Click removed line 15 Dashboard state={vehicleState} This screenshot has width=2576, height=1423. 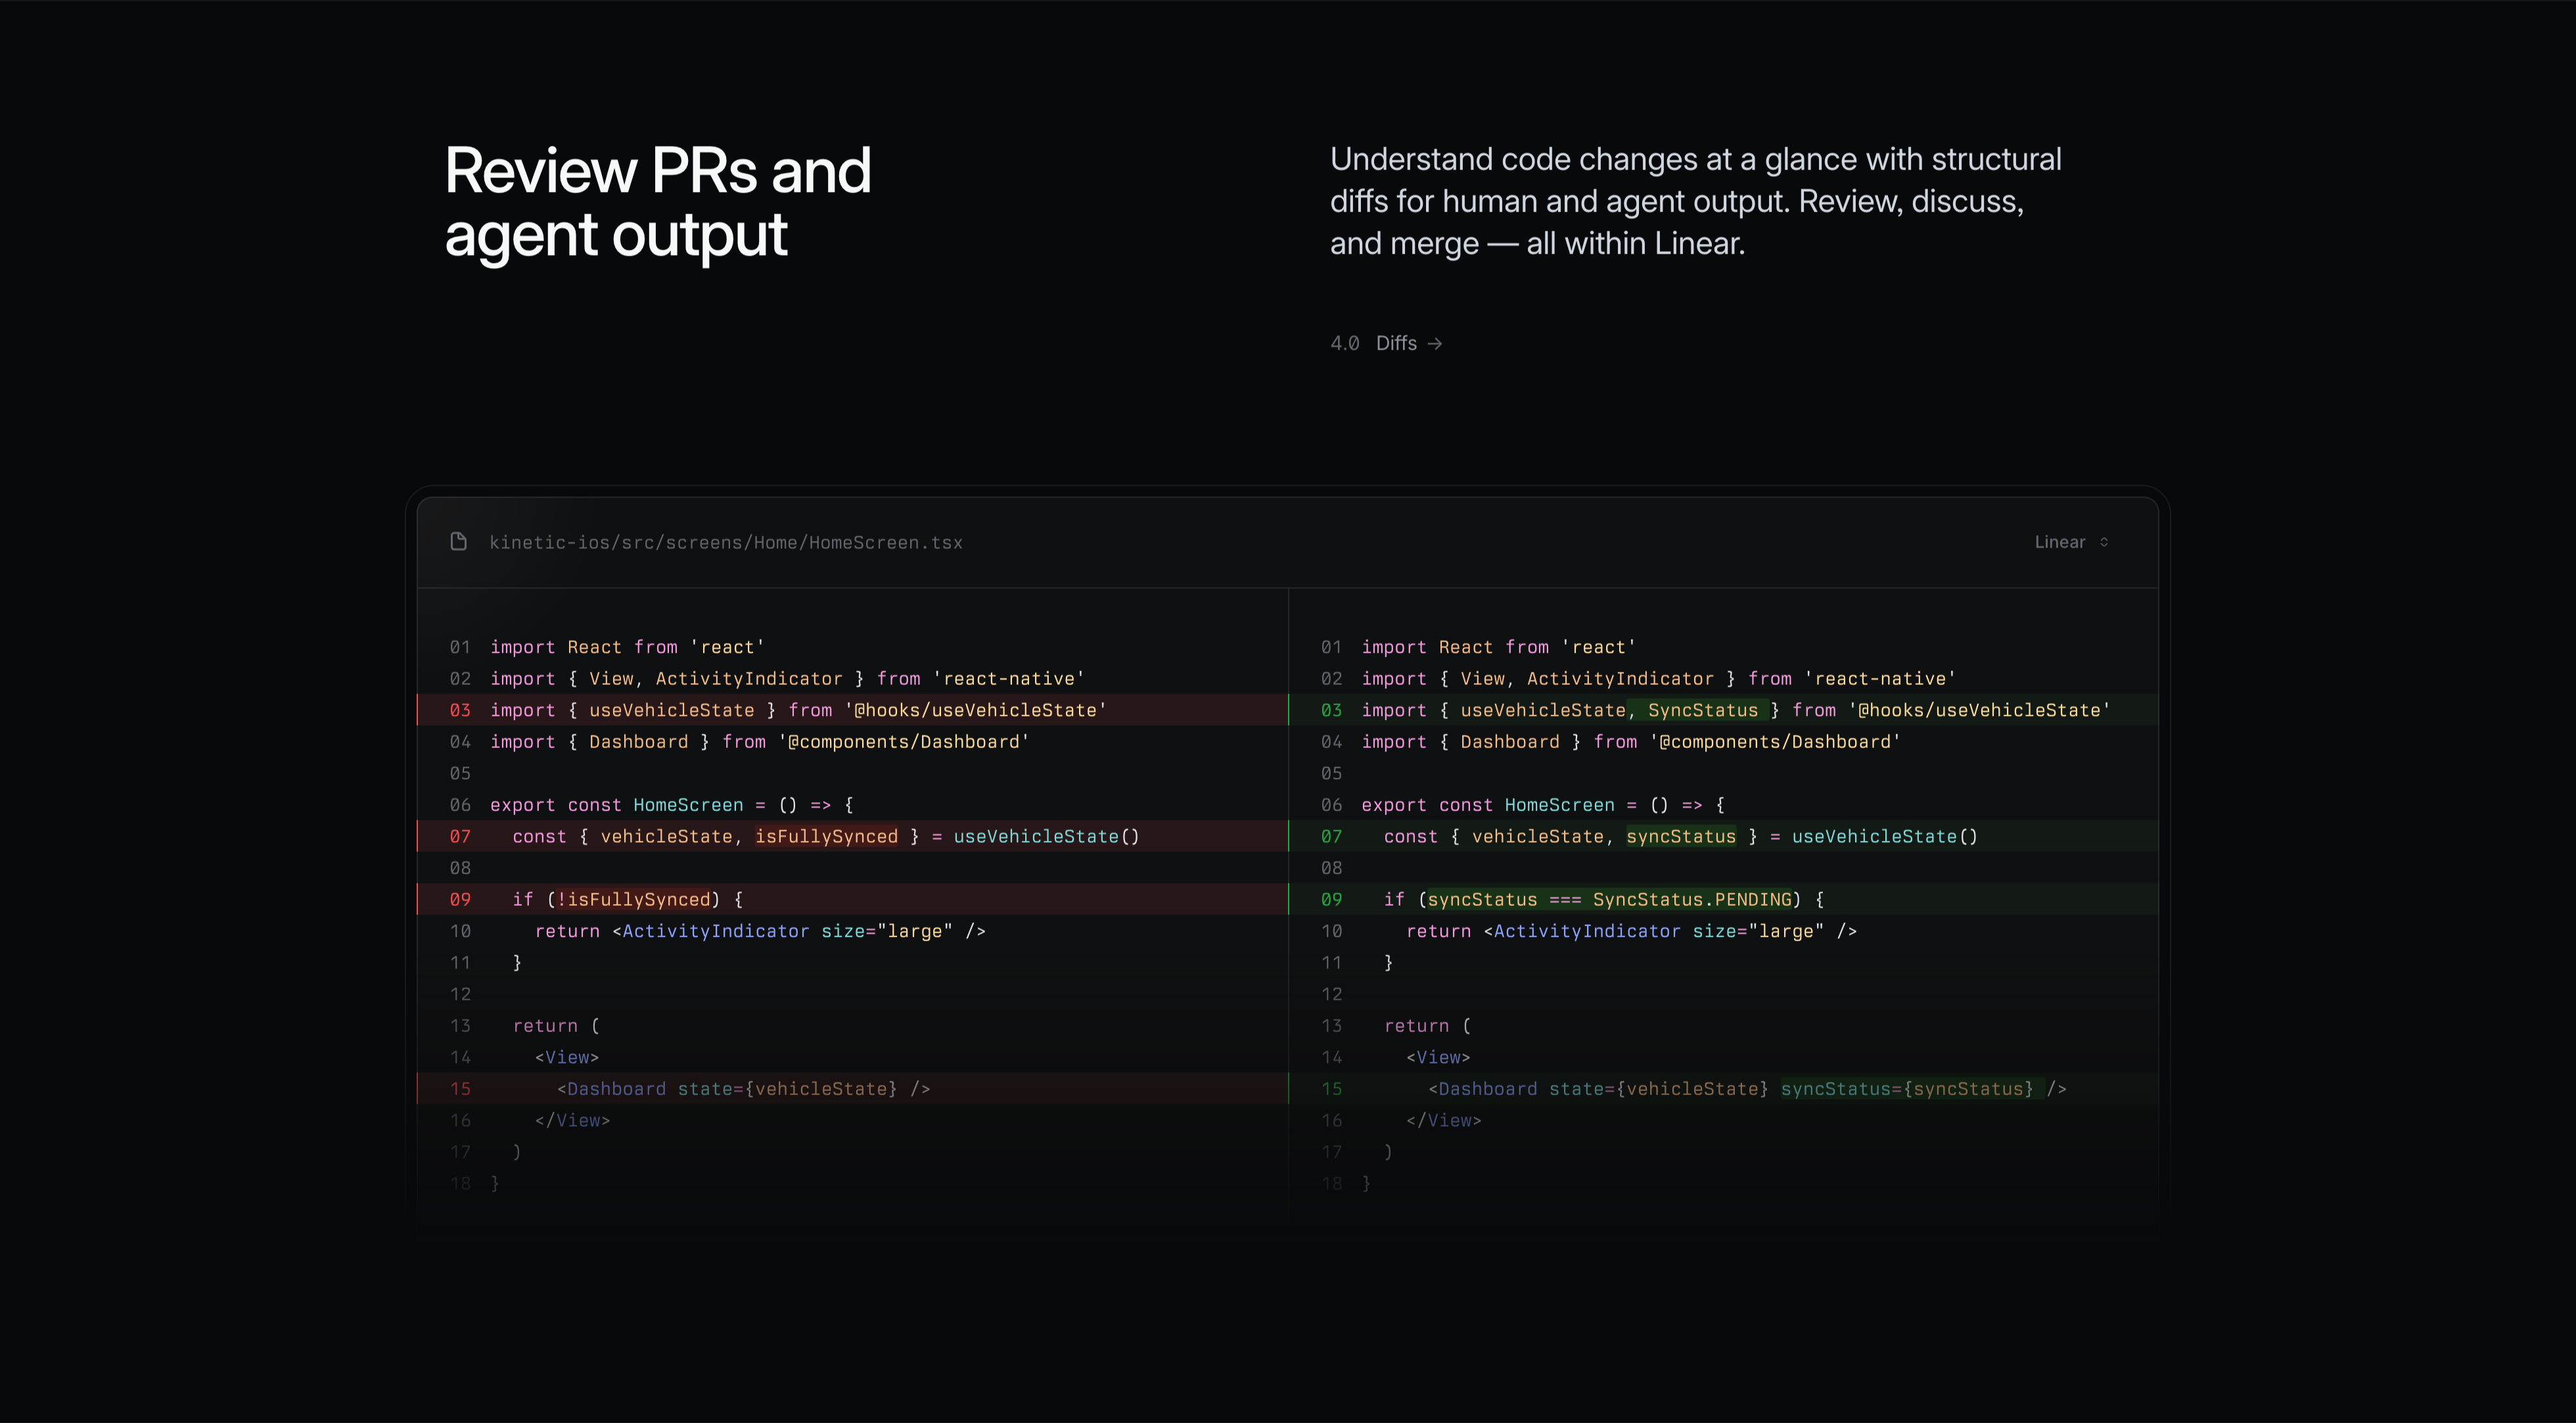[853, 1089]
